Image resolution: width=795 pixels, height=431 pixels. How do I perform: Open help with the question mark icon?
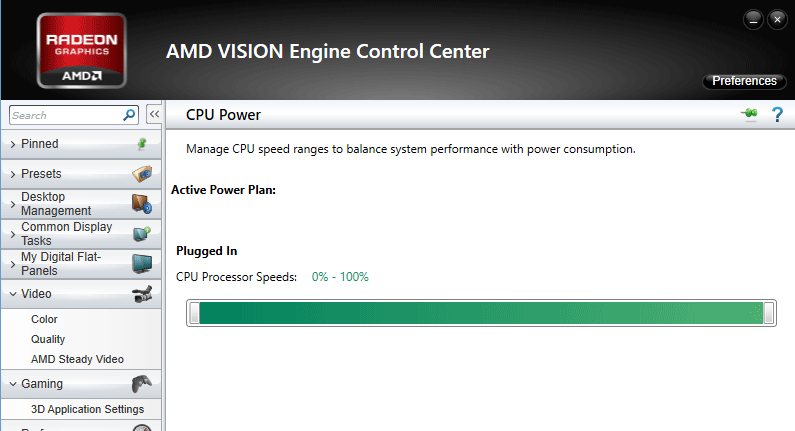[x=777, y=115]
